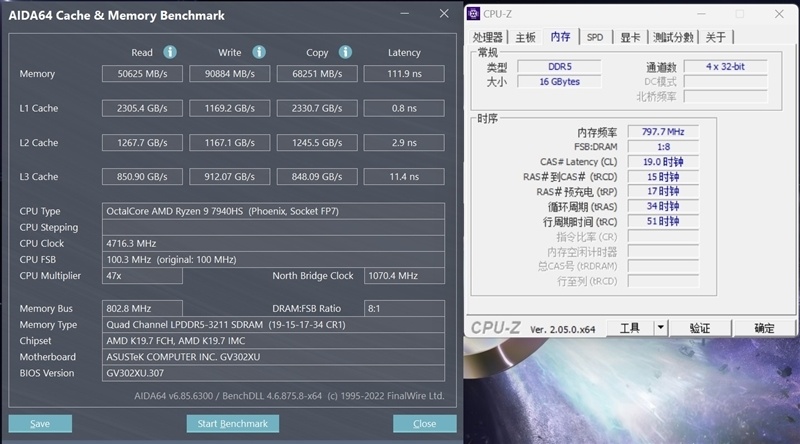Switch to the 处理器 tab in CPU-Z
The height and width of the screenshot is (444, 800).
[x=487, y=37]
